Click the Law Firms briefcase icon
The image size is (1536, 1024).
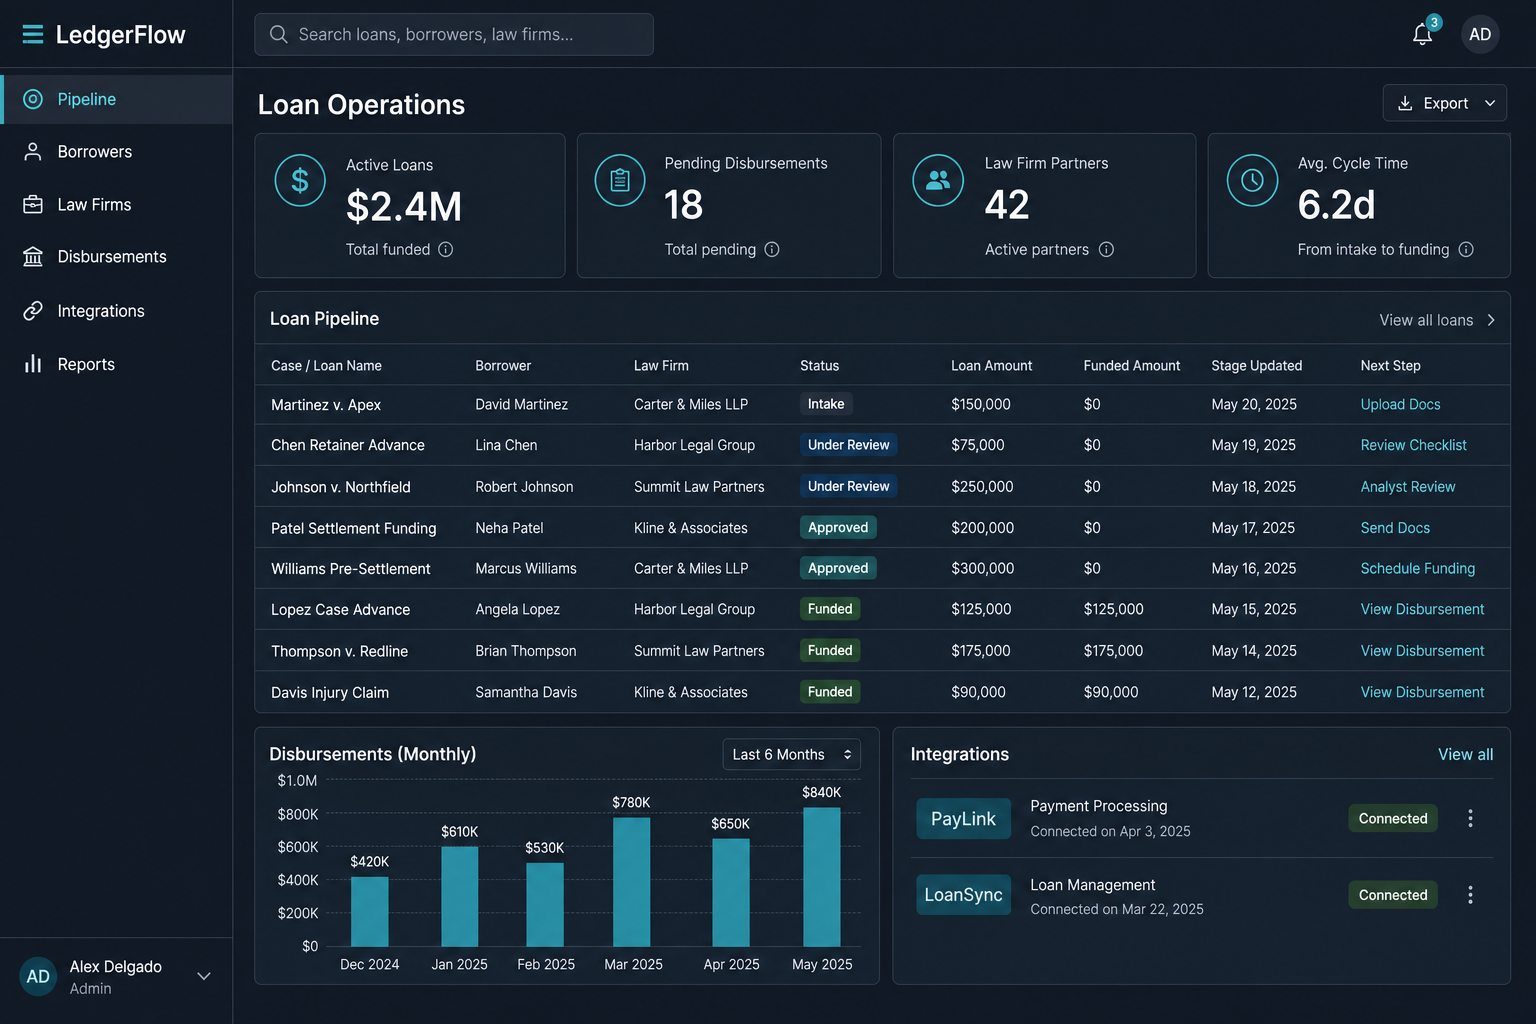point(33,204)
